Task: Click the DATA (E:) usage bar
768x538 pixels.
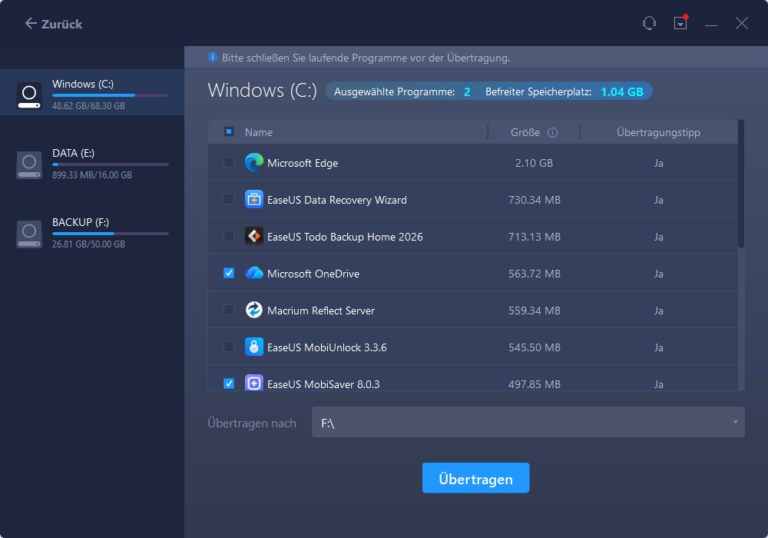Action: [x=110, y=165]
